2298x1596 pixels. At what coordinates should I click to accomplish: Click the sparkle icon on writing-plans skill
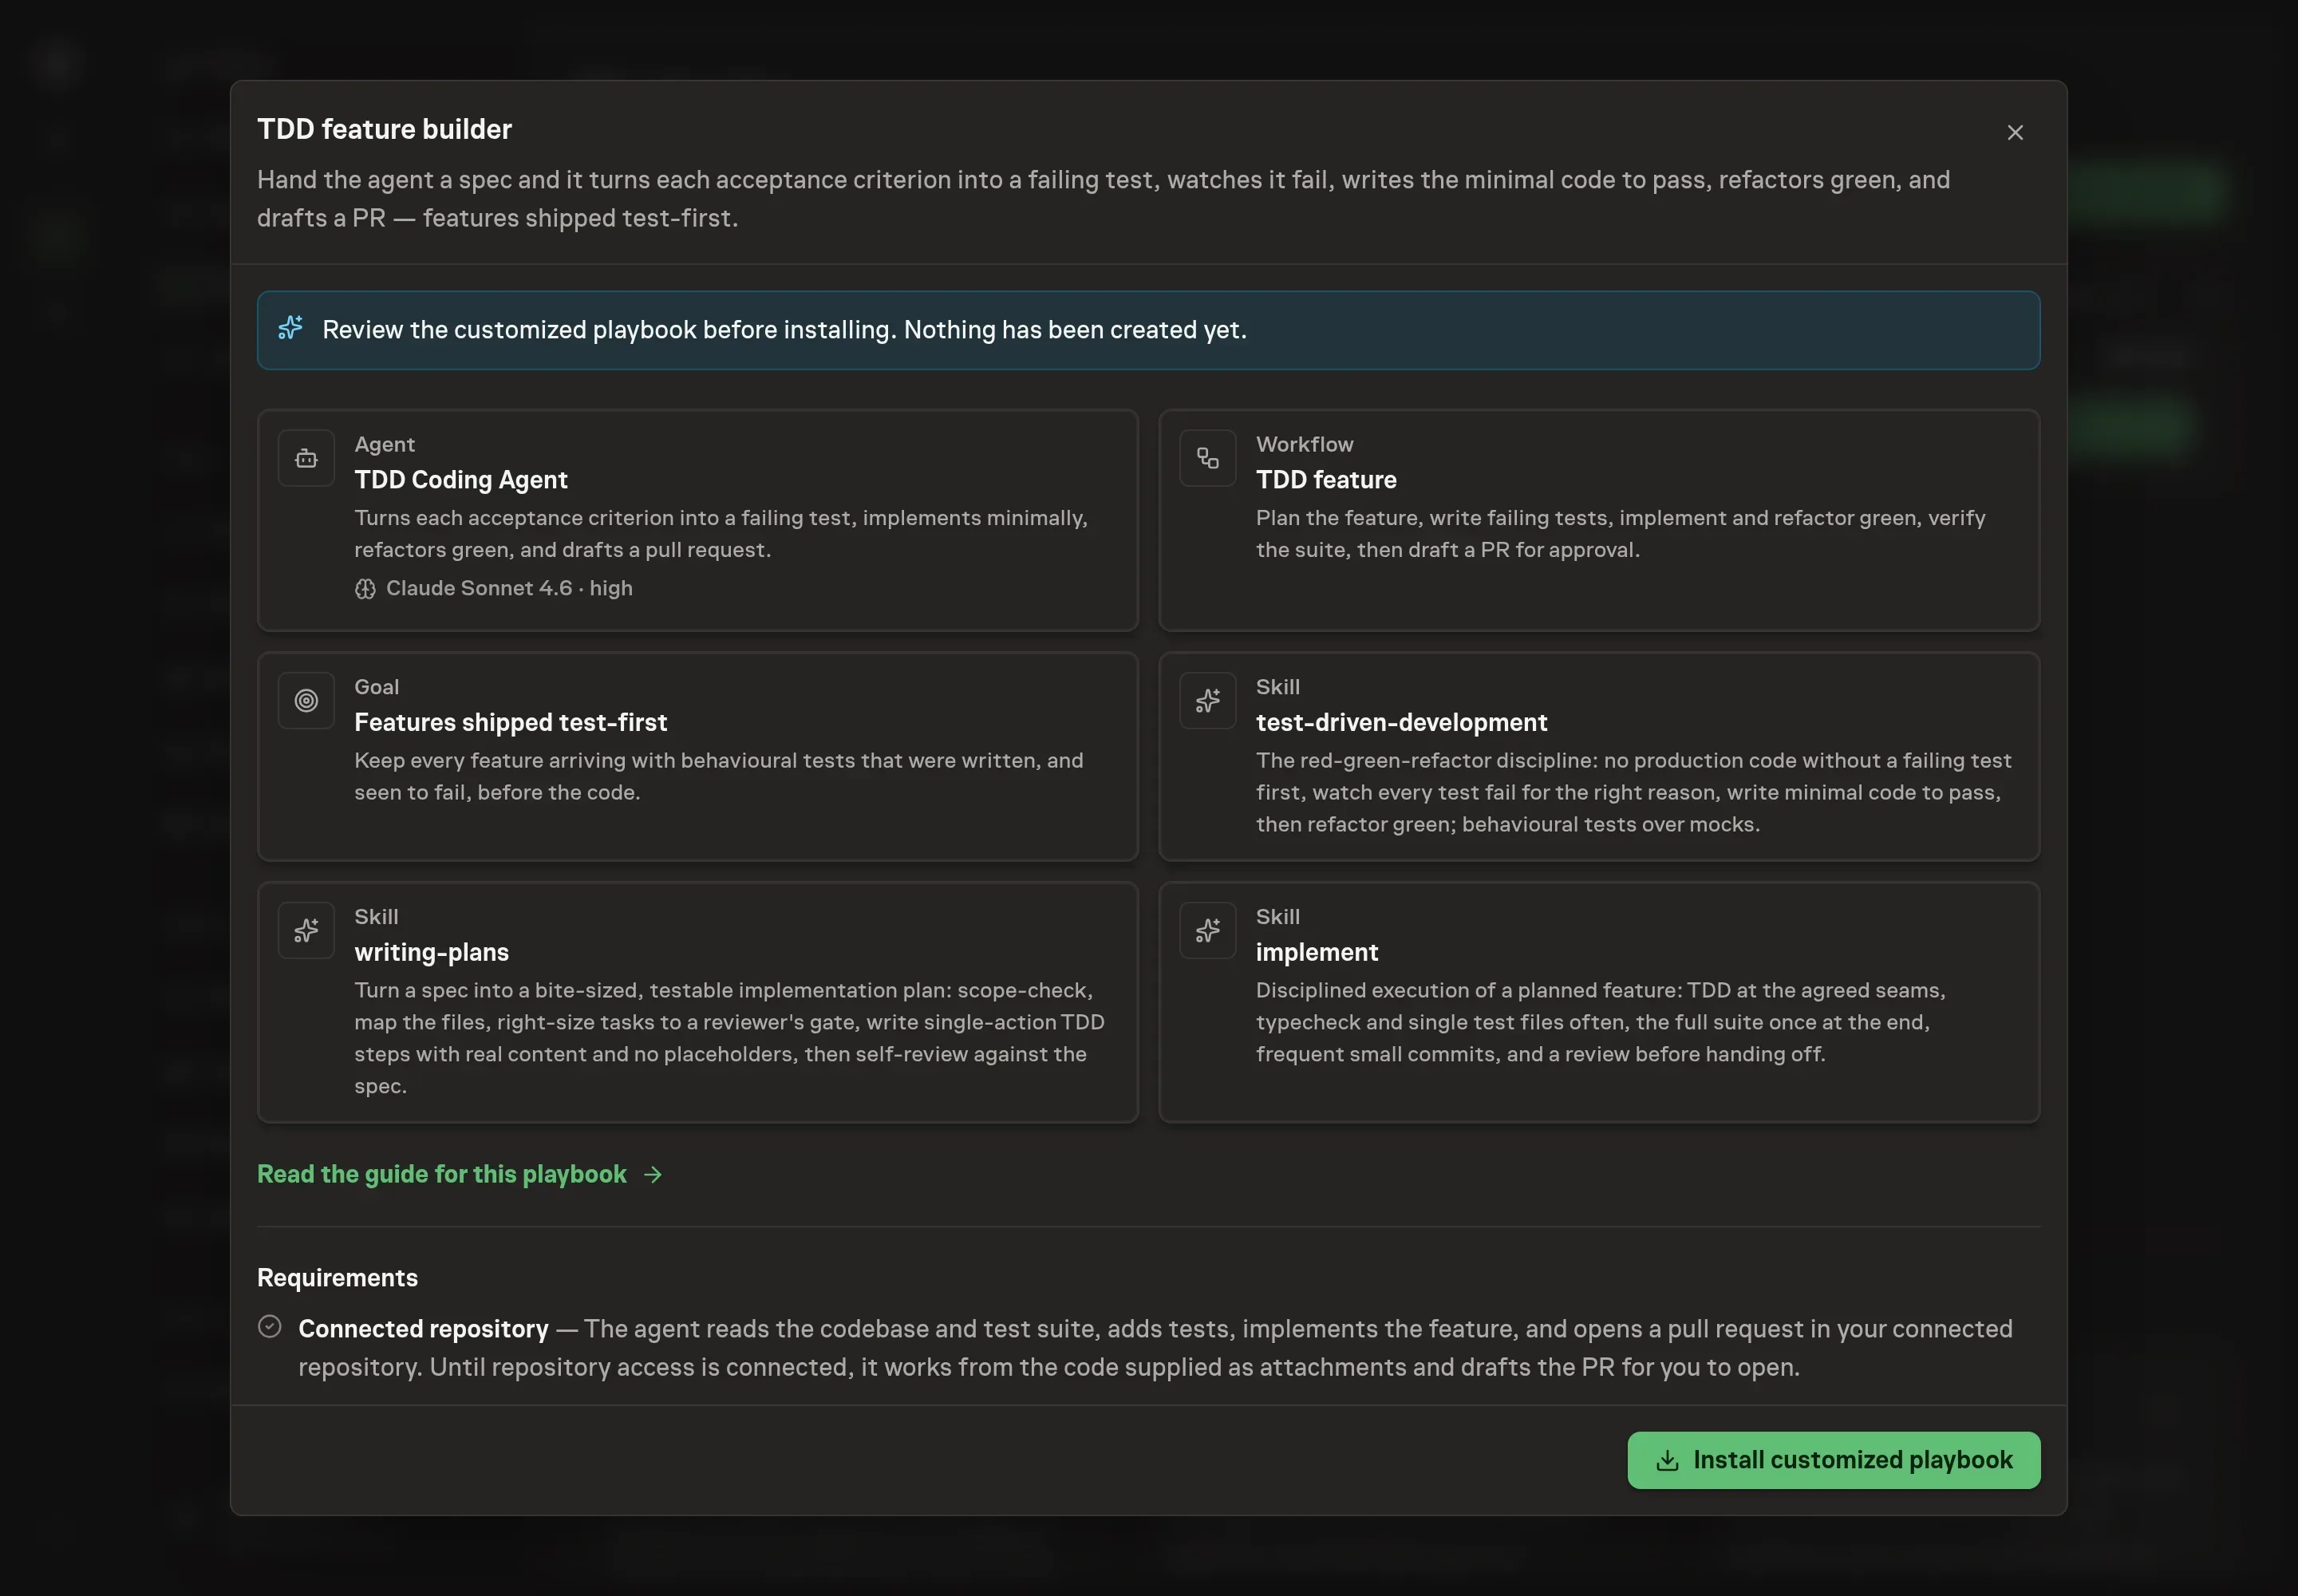click(306, 931)
